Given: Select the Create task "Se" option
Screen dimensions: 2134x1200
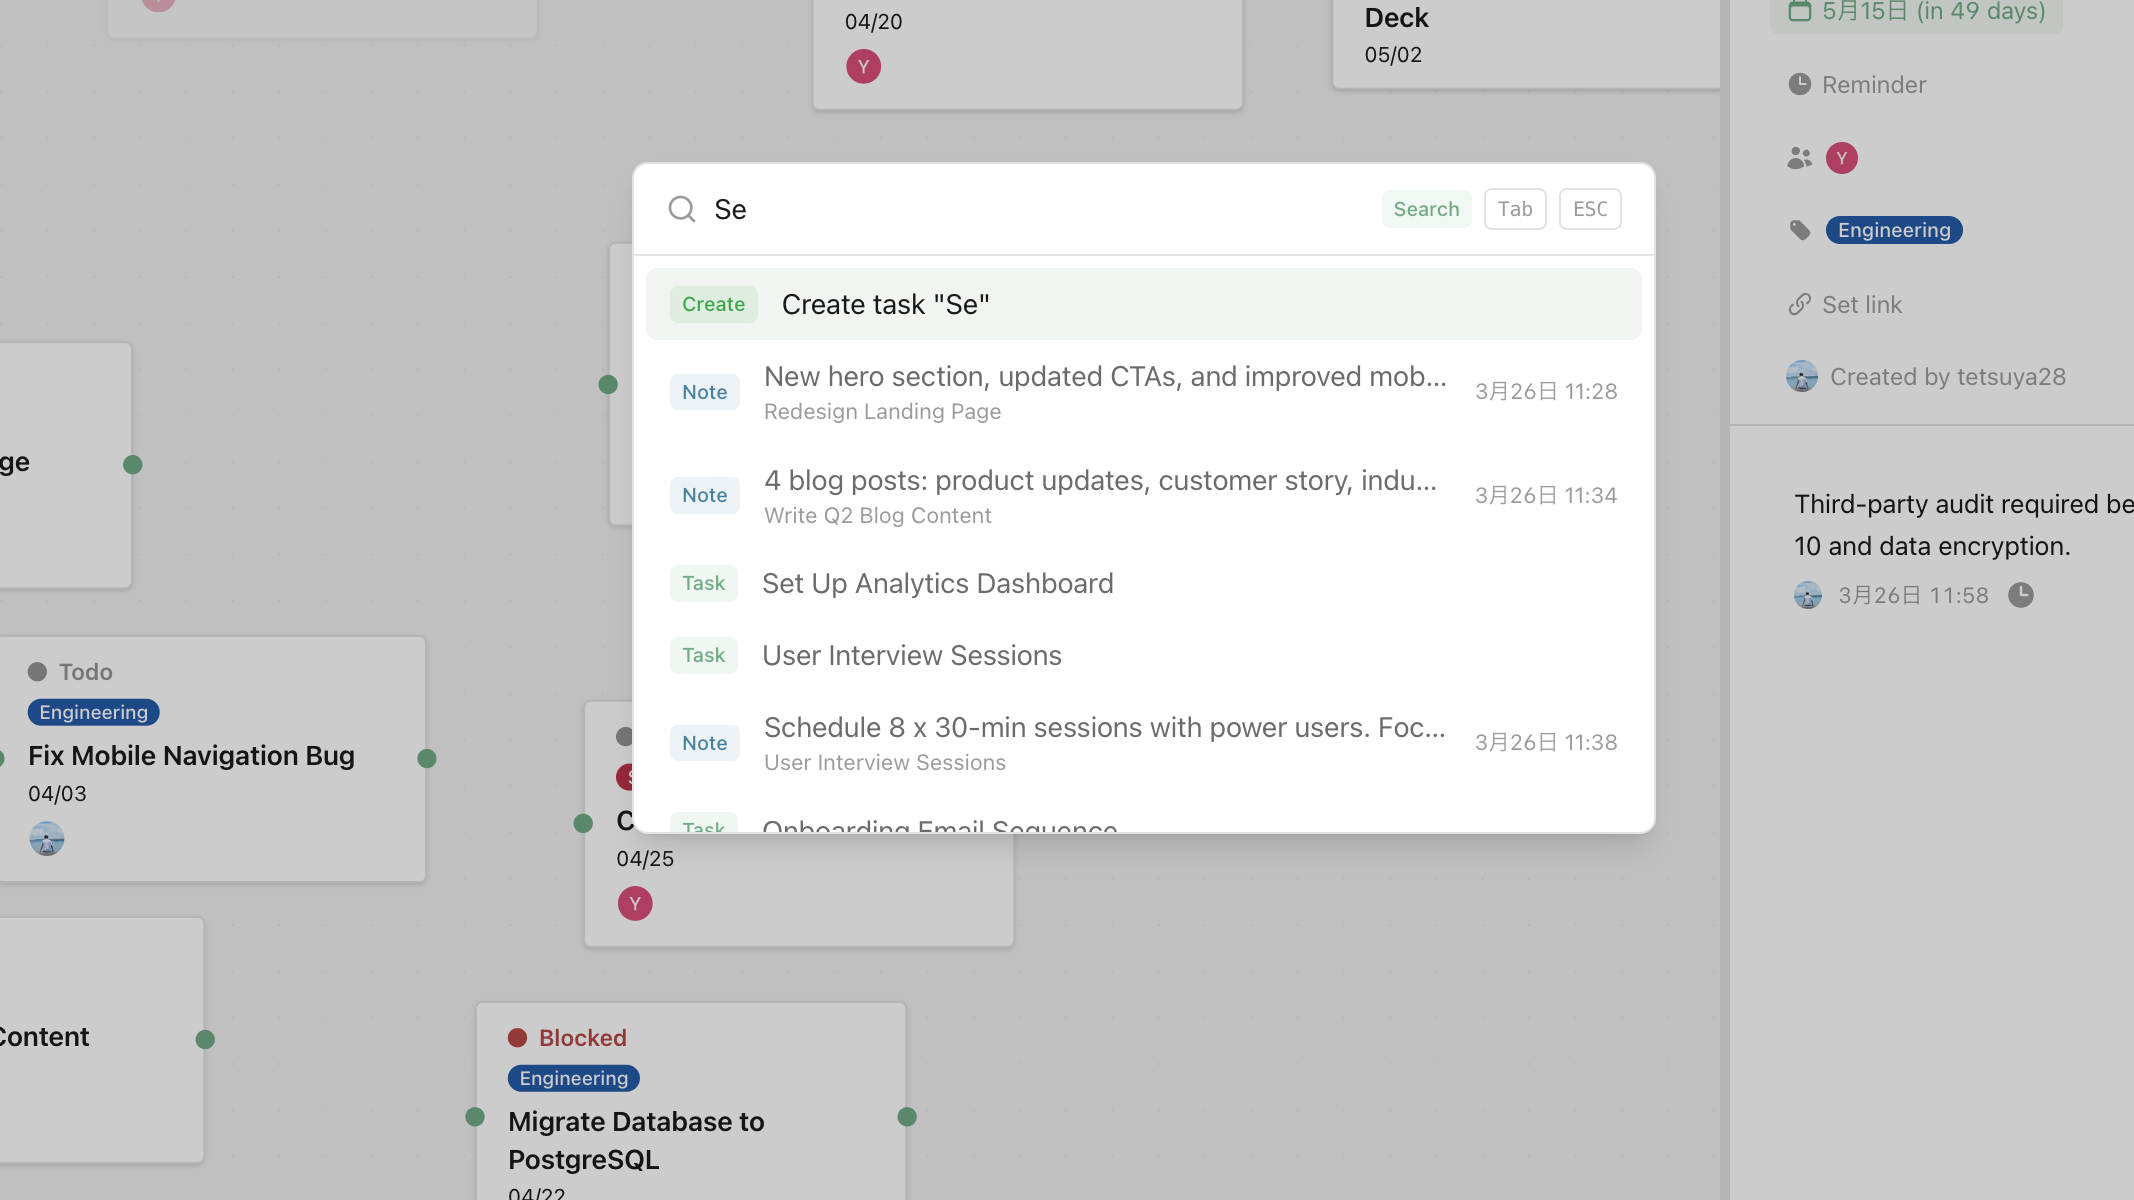Looking at the screenshot, I should [x=1143, y=304].
